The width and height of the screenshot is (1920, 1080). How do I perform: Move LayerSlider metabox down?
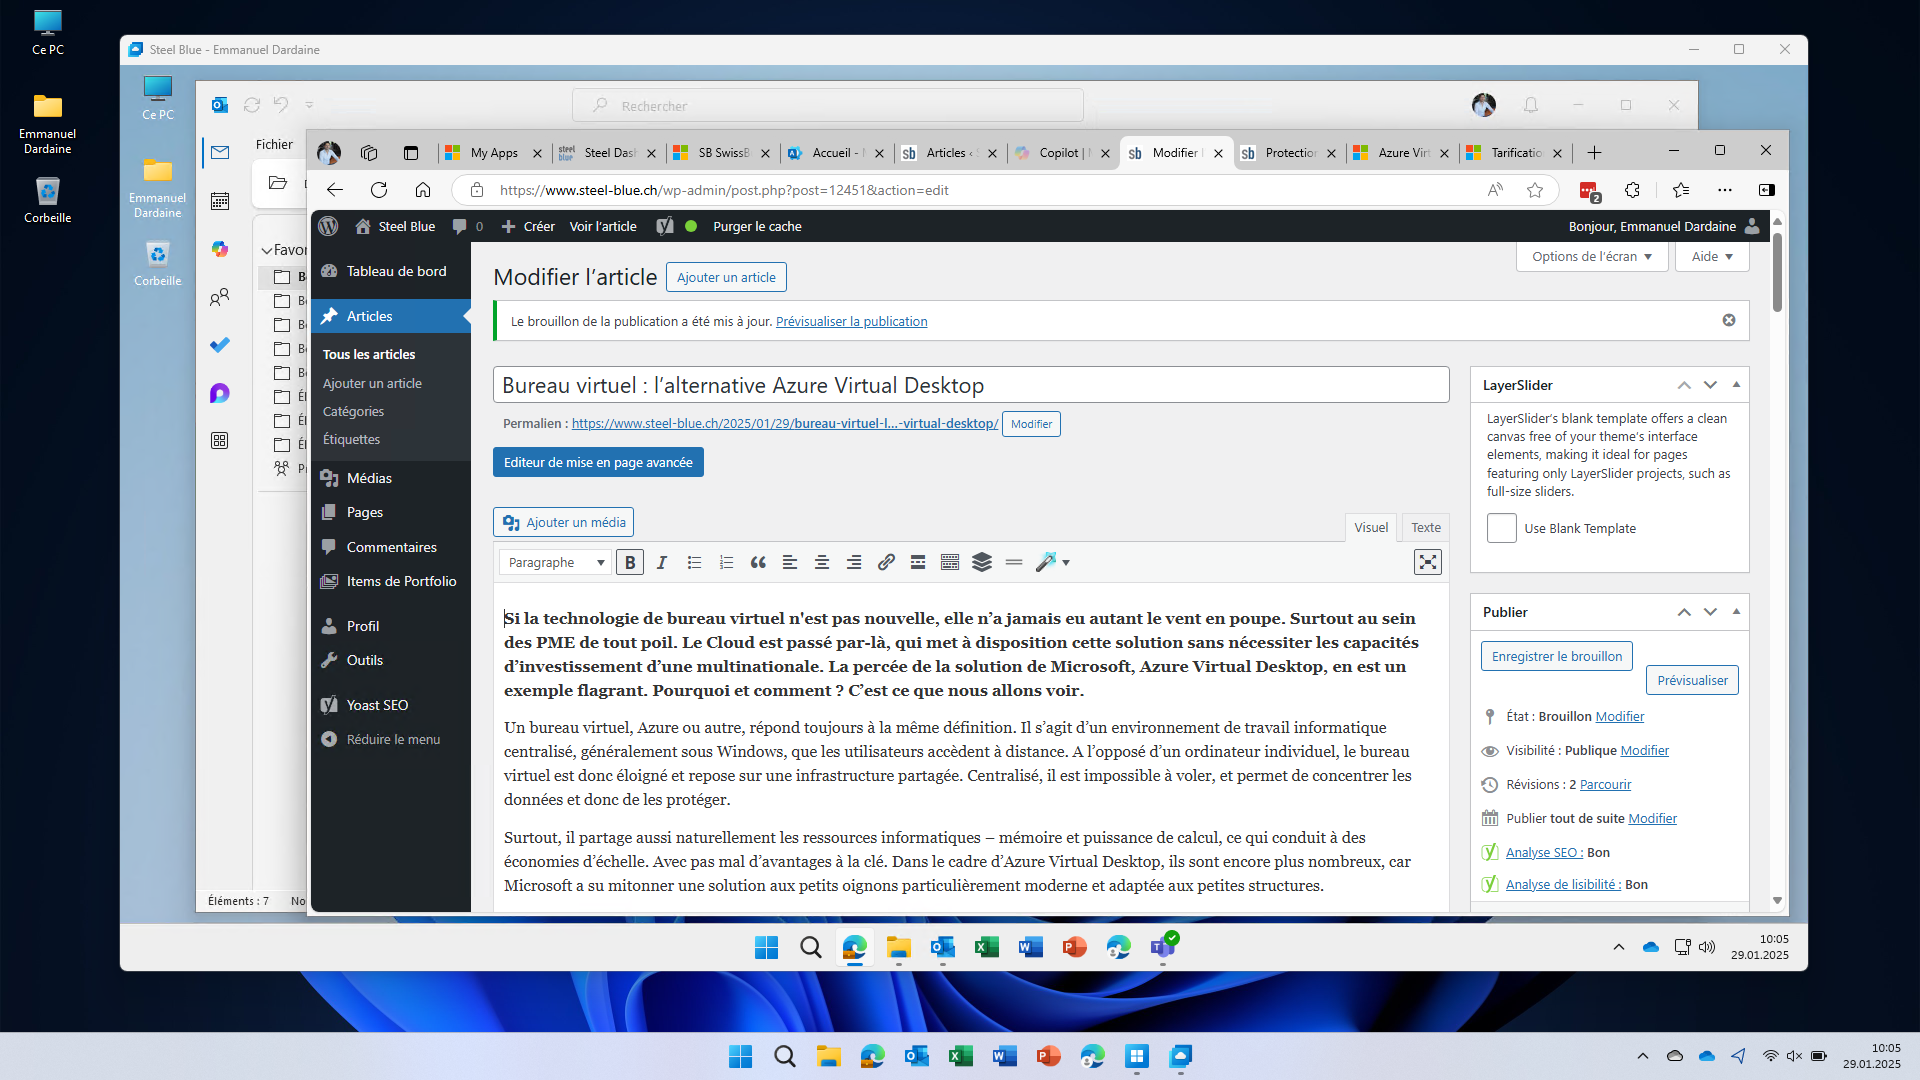tap(1711, 385)
